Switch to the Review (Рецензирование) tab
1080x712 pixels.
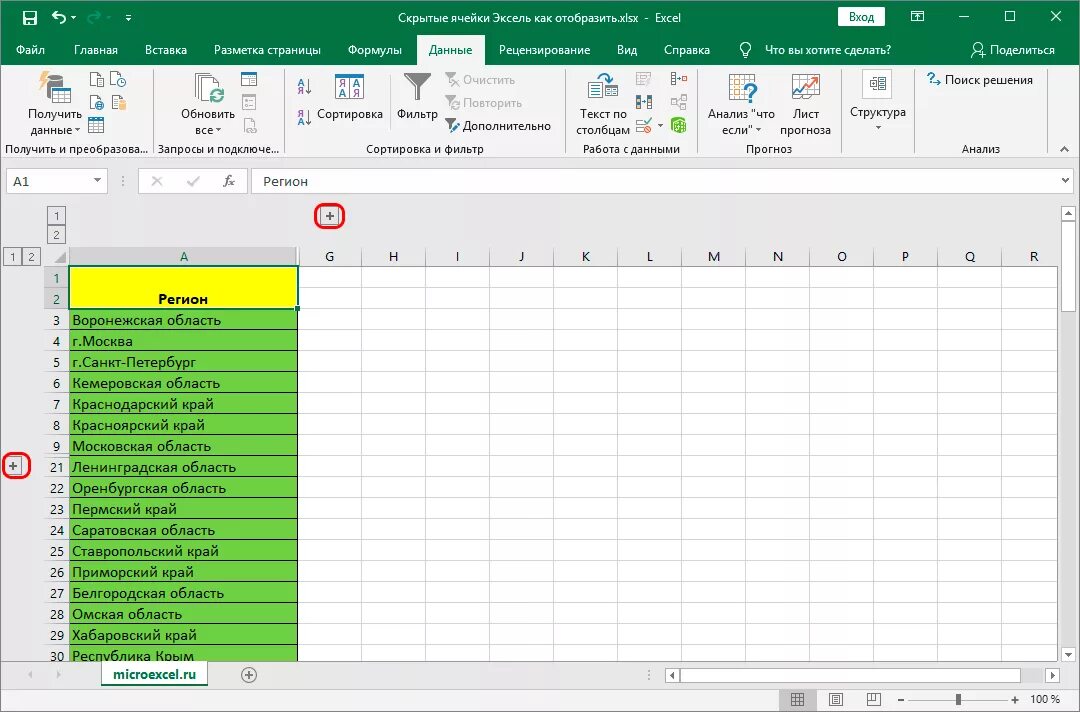tap(544, 50)
